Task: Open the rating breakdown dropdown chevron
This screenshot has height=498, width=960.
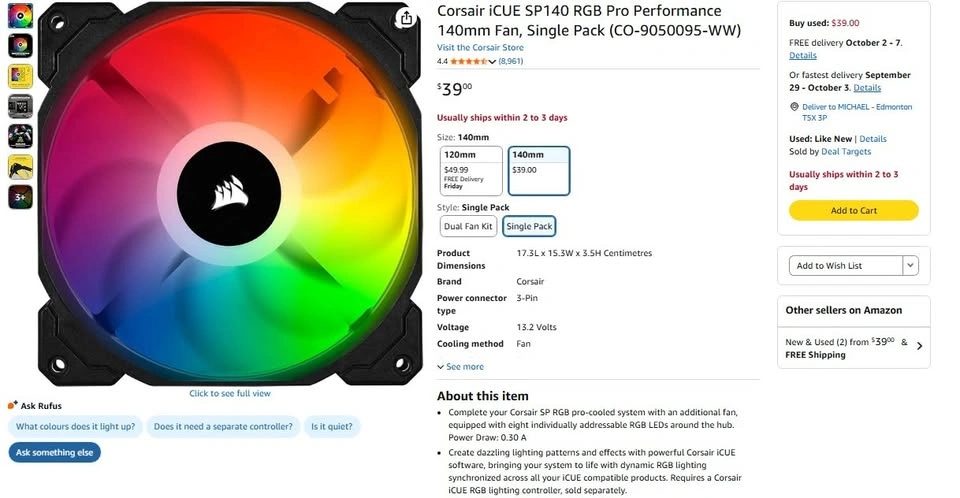Action: pos(493,62)
